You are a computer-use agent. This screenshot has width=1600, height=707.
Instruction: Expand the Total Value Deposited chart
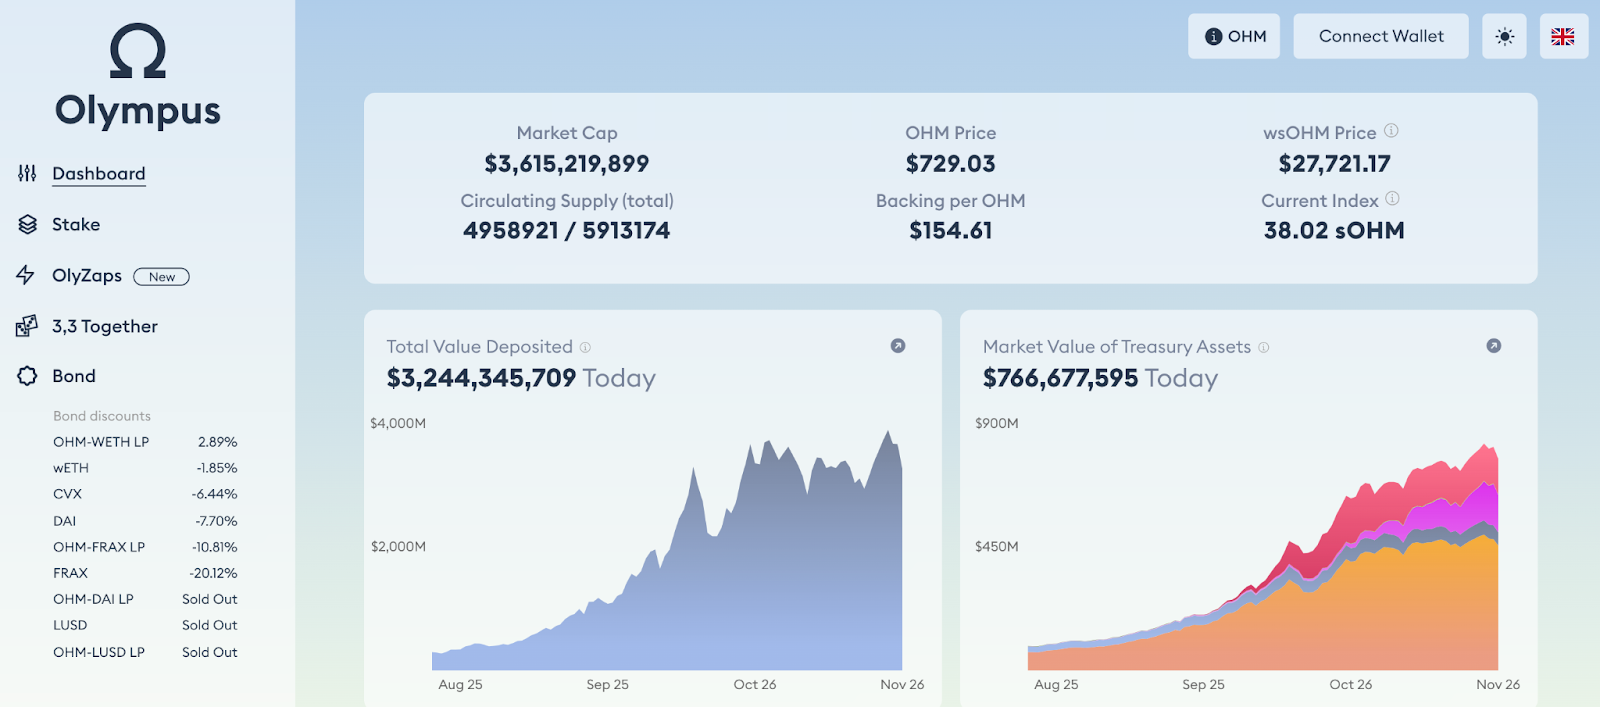coord(898,345)
